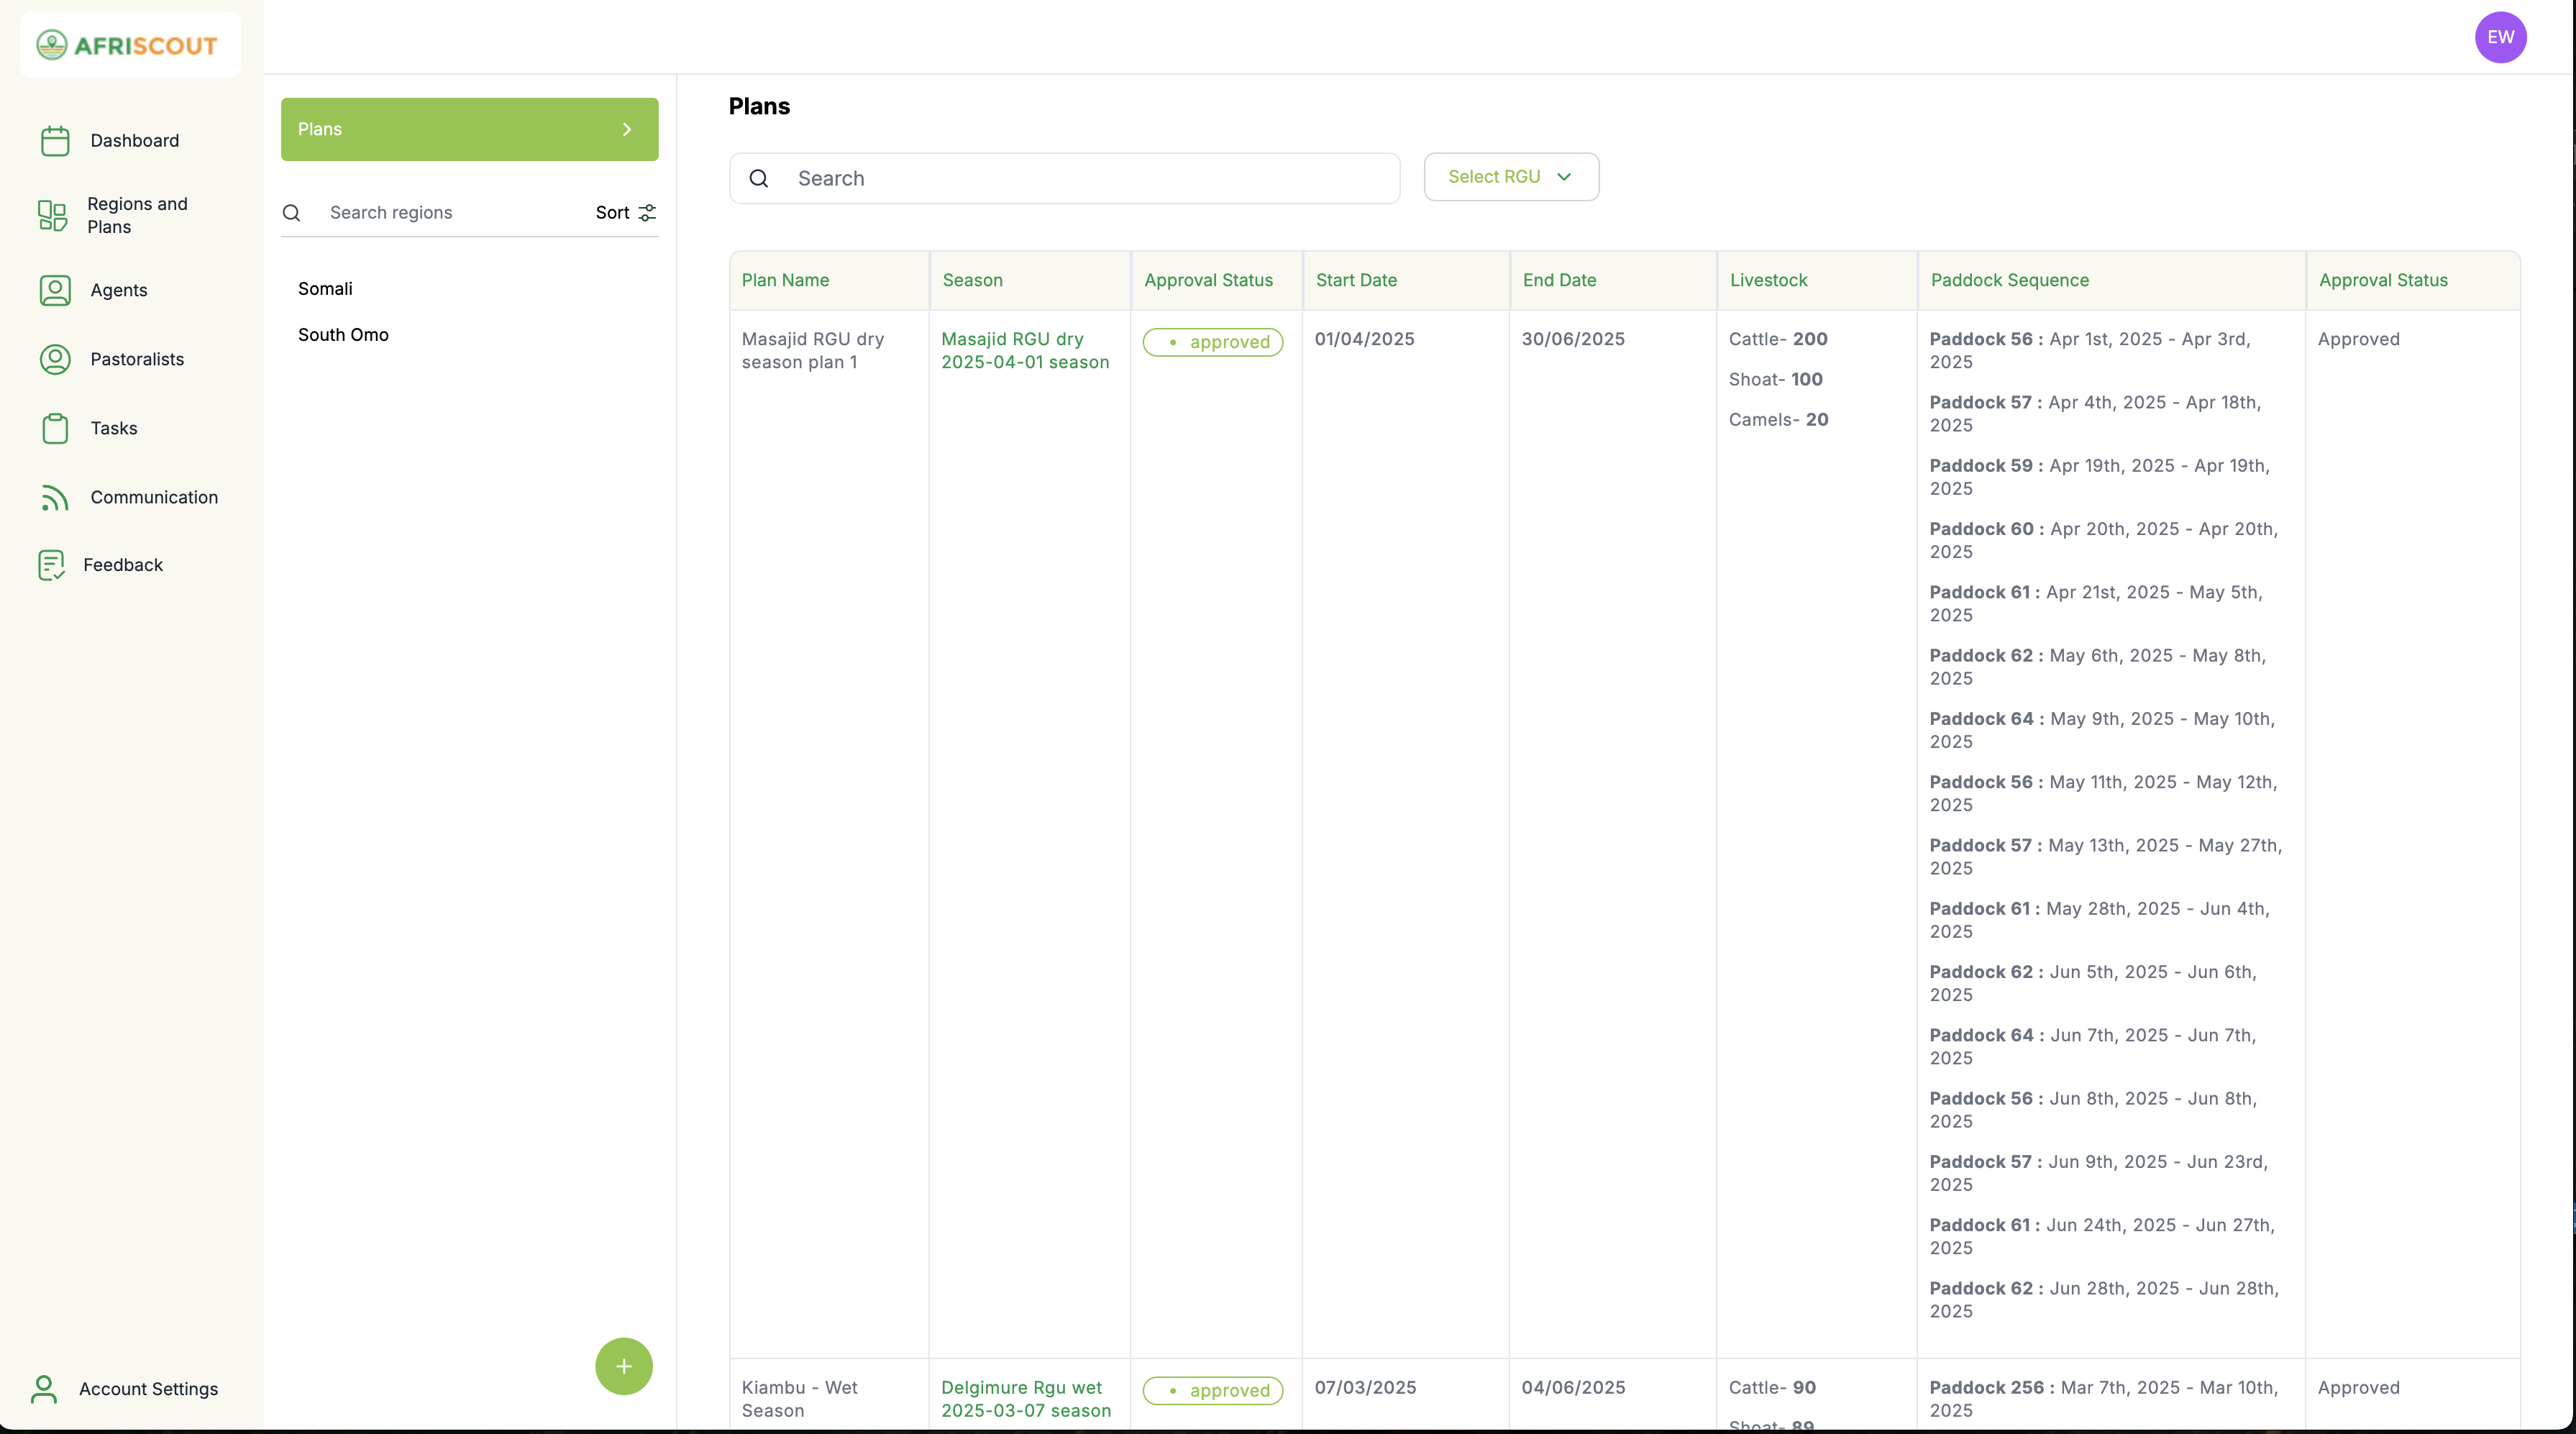The image size is (2576, 1434).
Task: Select the South Omo region
Action: pyautogui.click(x=343, y=335)
